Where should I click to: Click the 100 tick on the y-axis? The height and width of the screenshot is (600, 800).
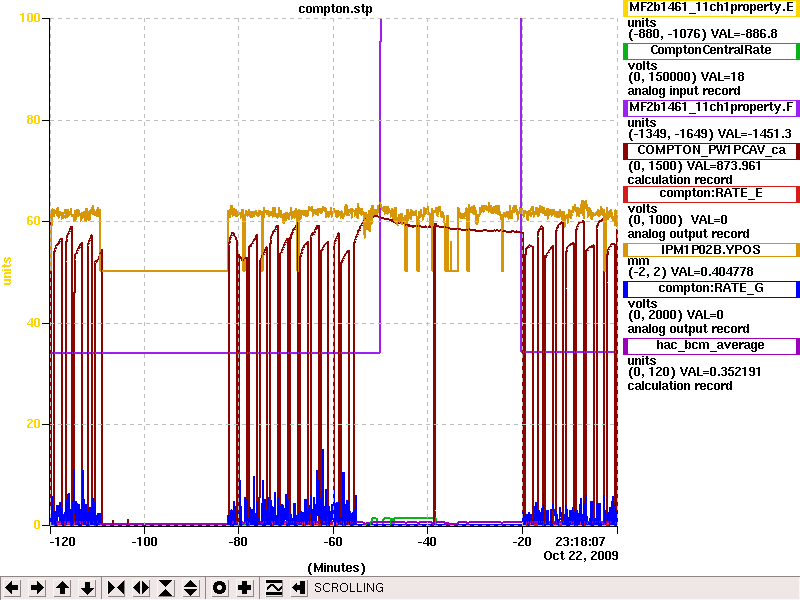tap(30, 18)
